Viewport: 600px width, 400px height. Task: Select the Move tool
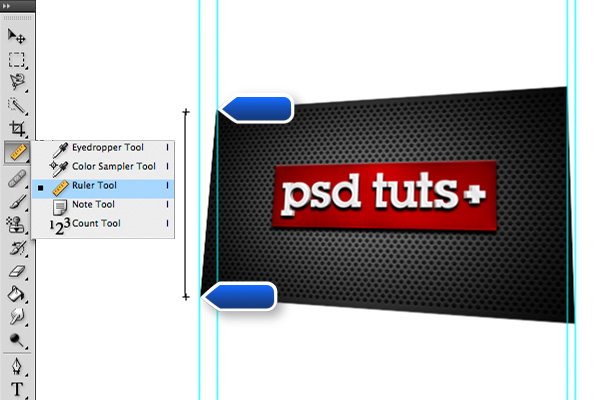16,36
